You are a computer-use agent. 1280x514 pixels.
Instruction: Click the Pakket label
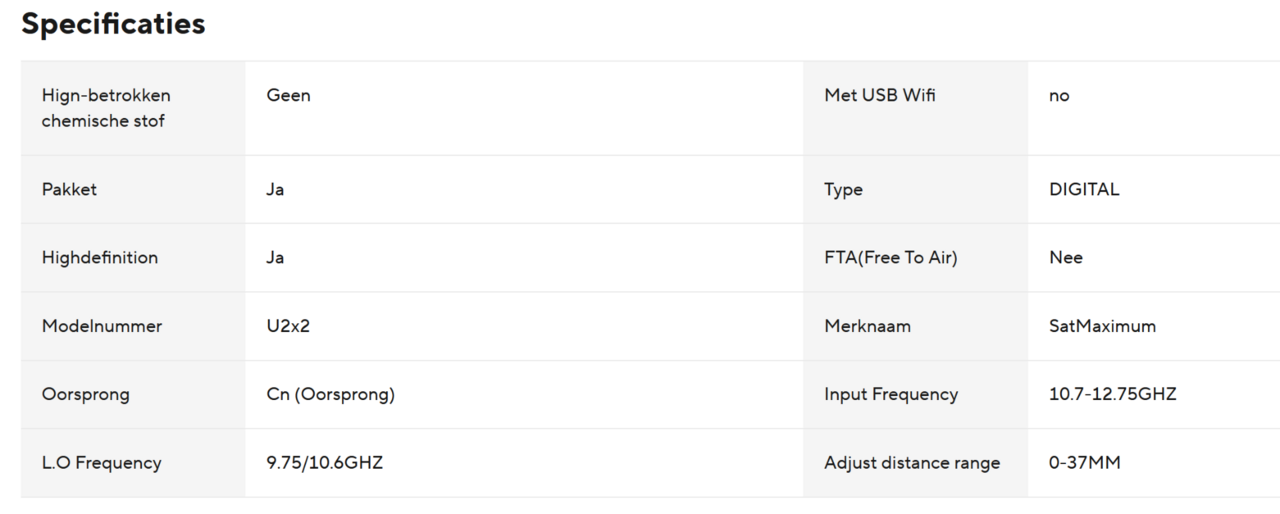[x=69, y=189]
